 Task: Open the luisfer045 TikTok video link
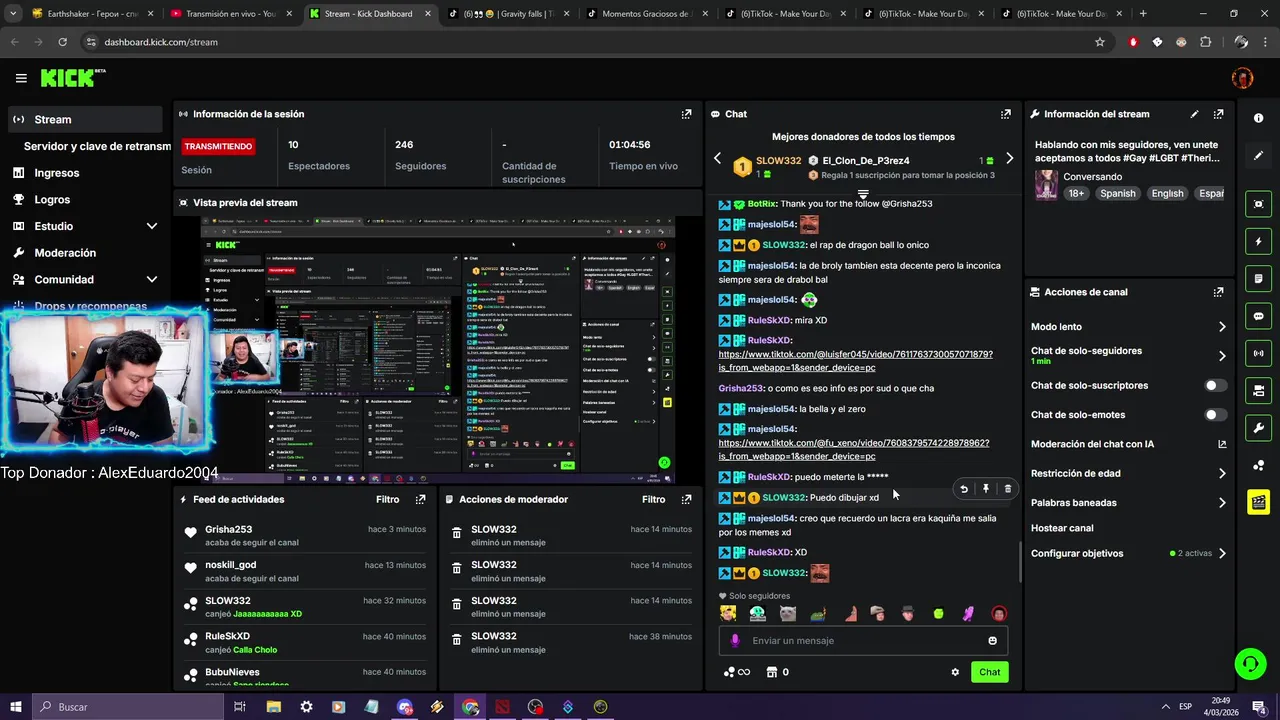[855, 361]
